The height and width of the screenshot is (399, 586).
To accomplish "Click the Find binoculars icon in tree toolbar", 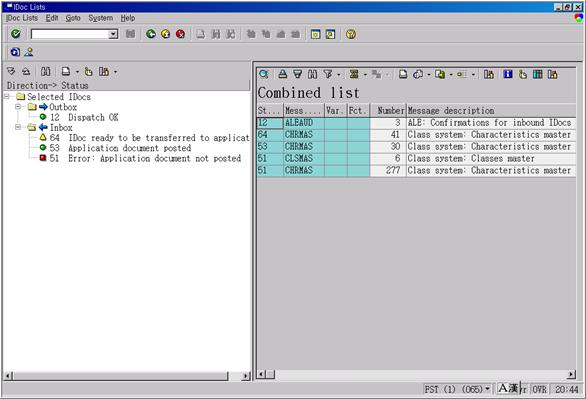I will coord(46,71).
